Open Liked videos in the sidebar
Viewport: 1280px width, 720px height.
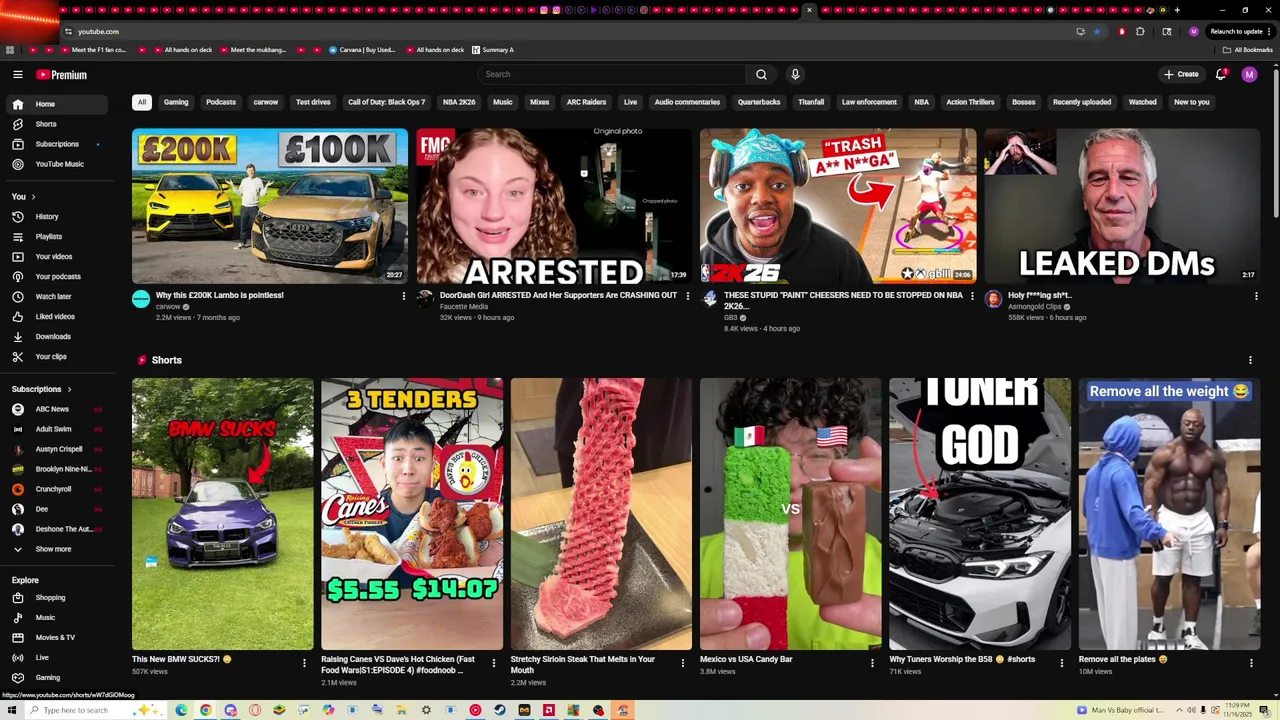[x=58, y=317]
